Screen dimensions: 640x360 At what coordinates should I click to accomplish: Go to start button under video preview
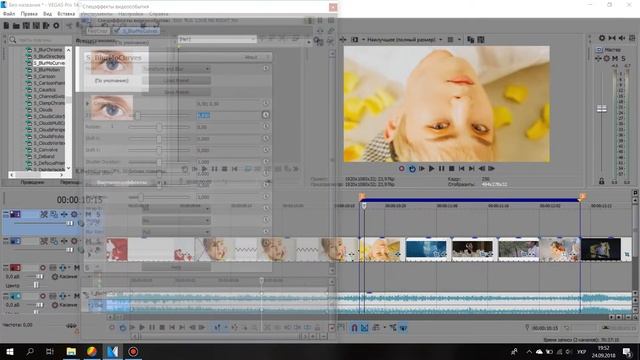[461, 169]
